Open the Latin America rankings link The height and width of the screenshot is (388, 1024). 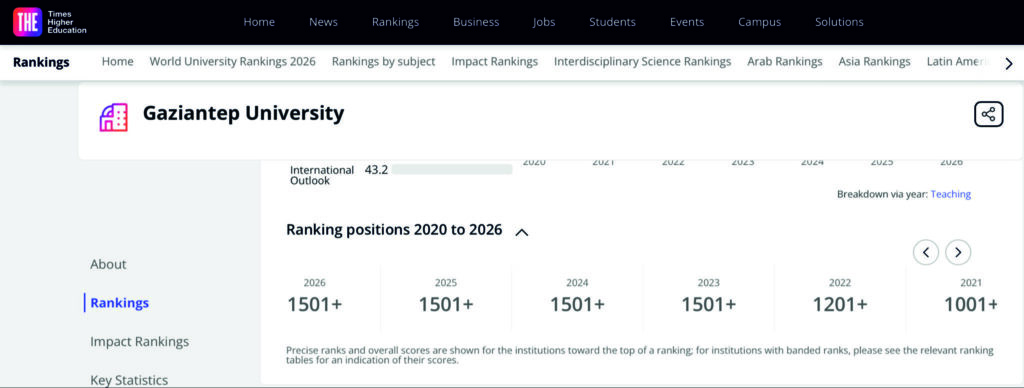(959, 61)
